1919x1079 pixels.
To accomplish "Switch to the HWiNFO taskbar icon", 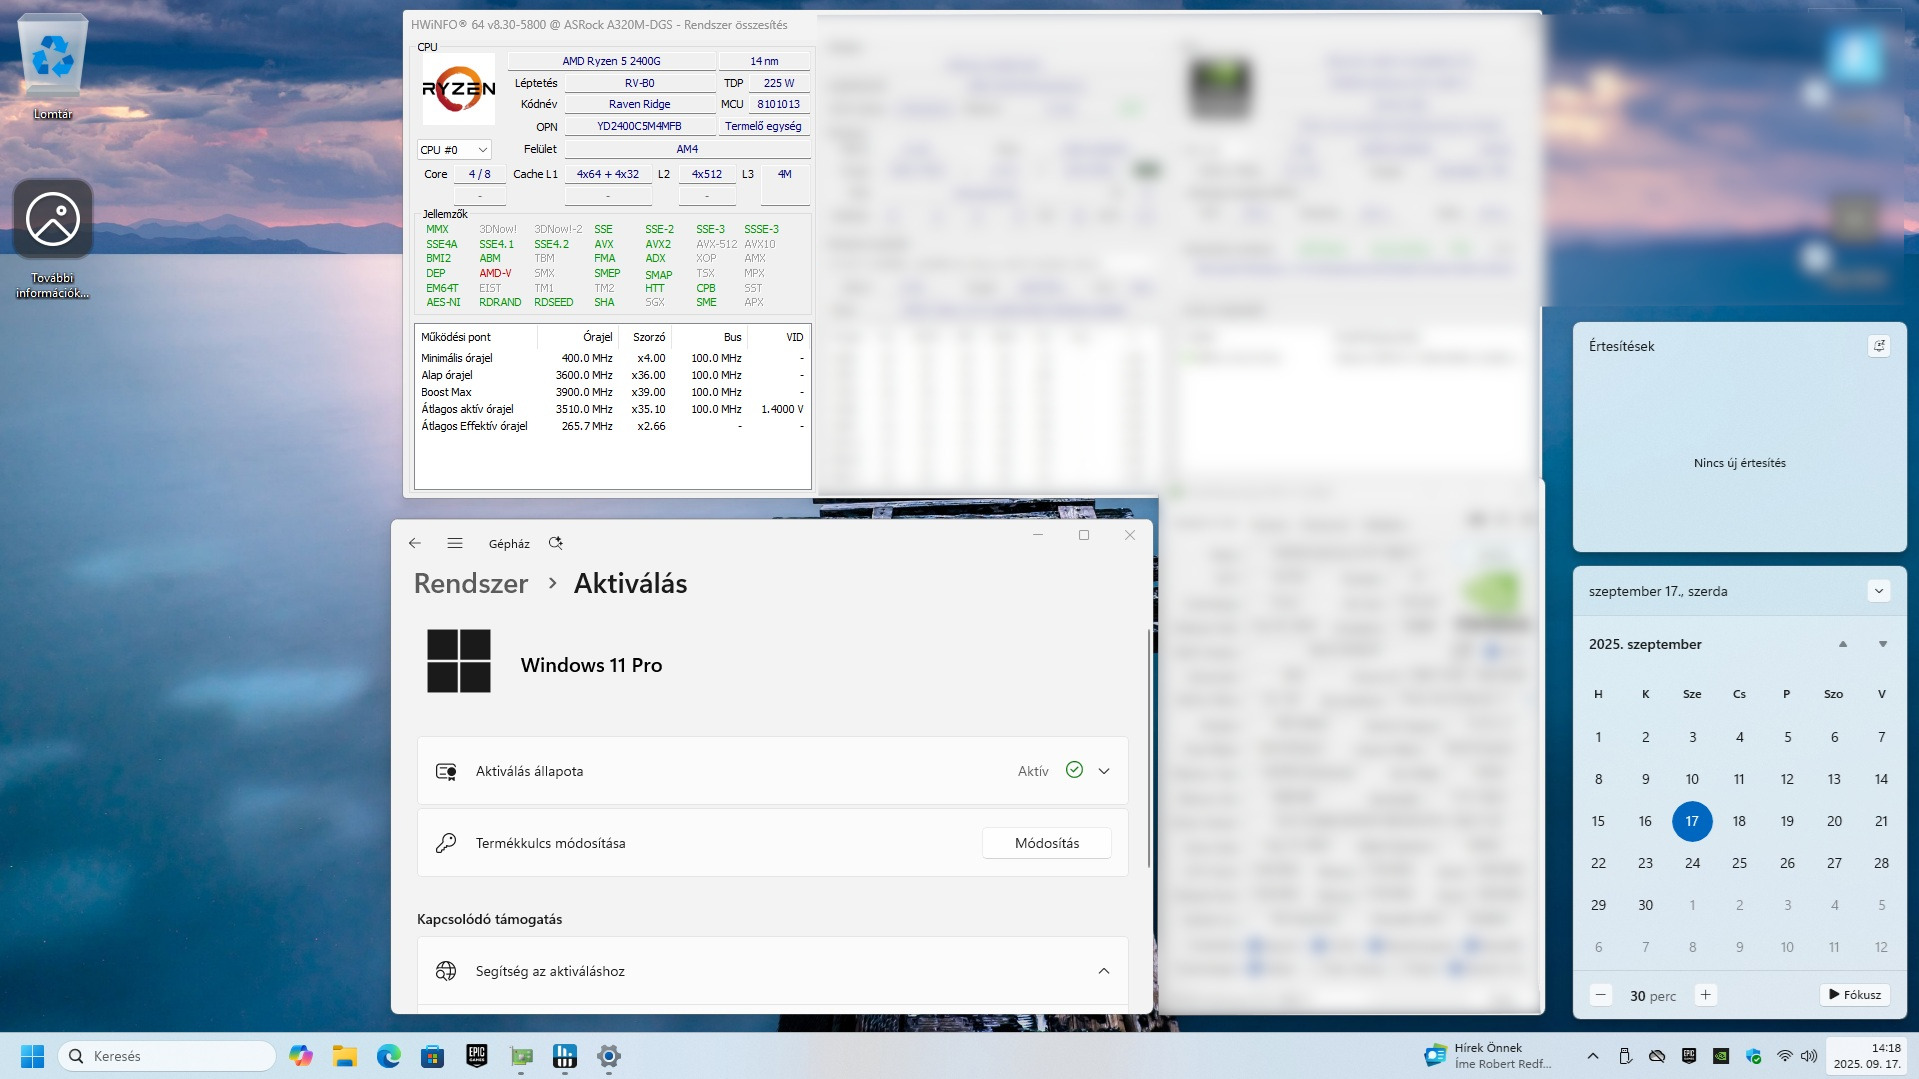I will pyautogui.click(x=565, y=1056).
